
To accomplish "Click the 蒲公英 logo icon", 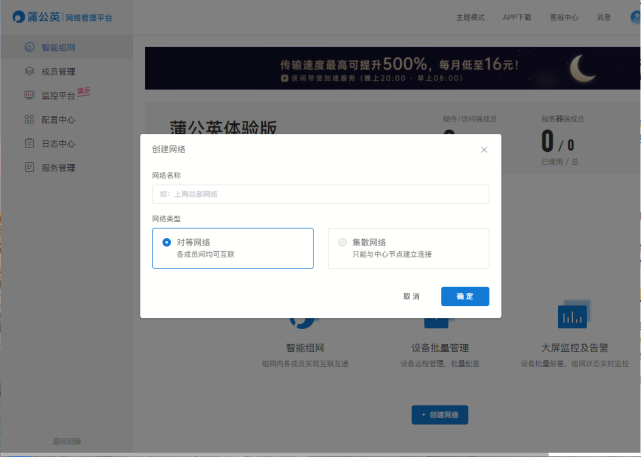I will [19, 17].
